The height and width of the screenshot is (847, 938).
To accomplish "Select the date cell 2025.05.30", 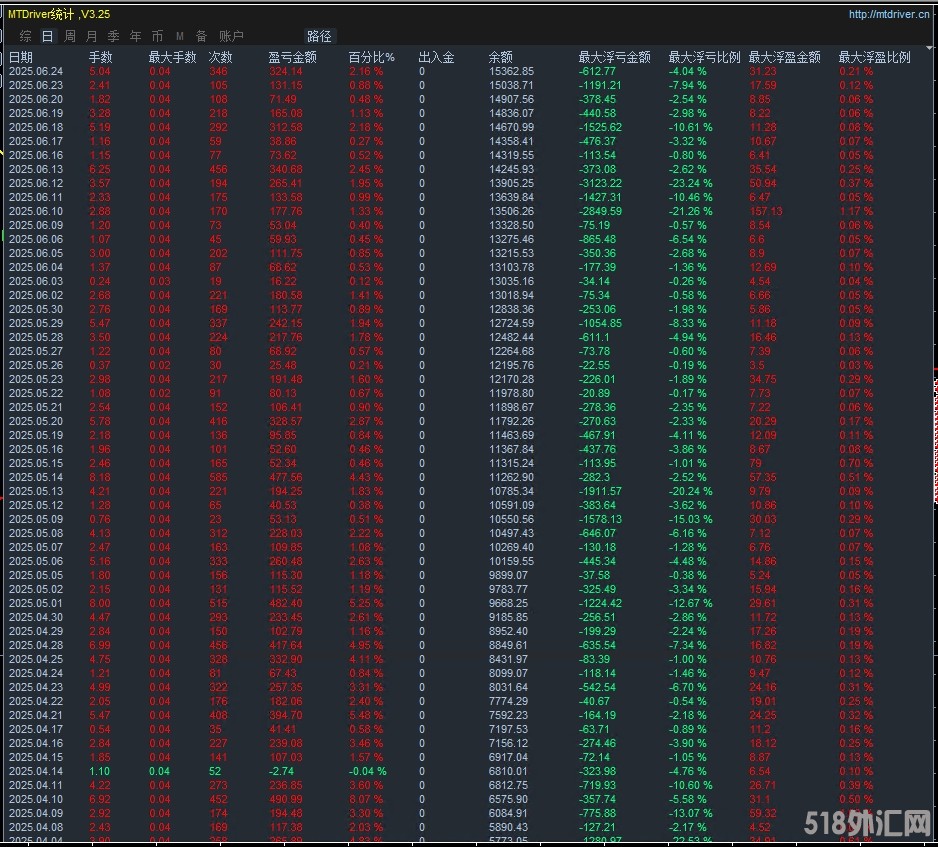I will (36, 309).
